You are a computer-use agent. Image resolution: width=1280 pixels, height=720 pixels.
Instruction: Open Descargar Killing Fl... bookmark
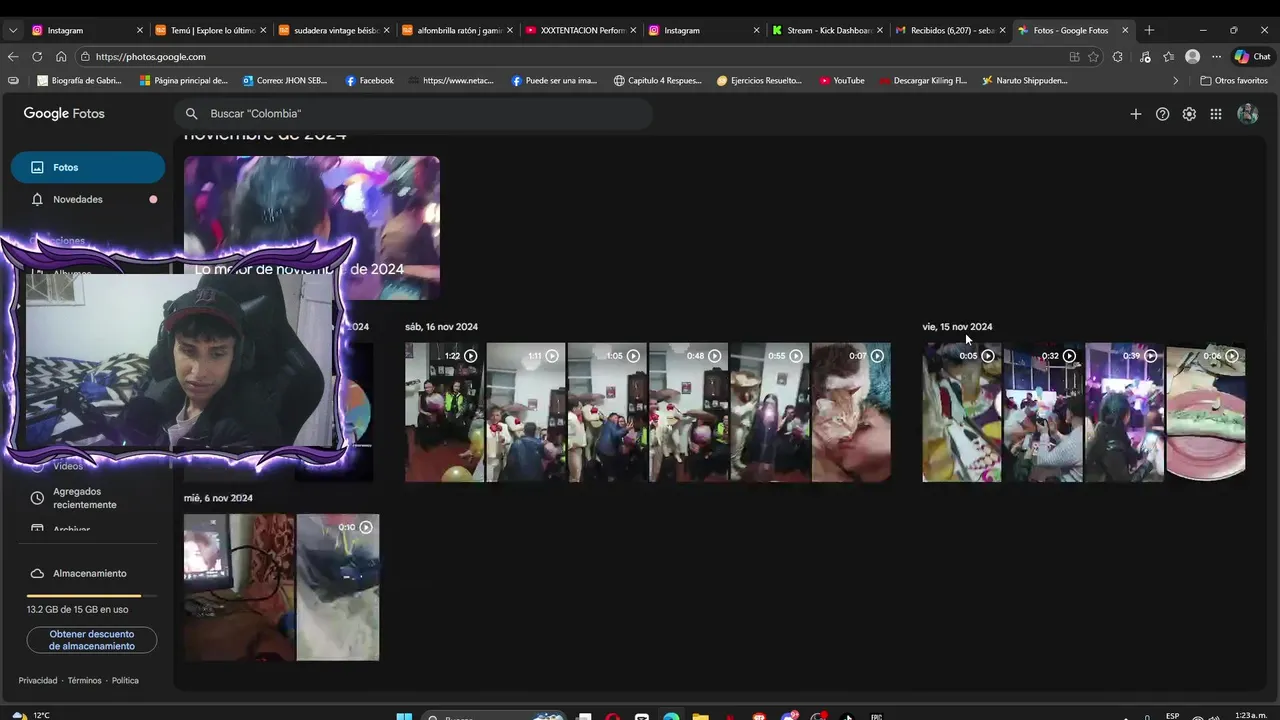click(923, 80)
